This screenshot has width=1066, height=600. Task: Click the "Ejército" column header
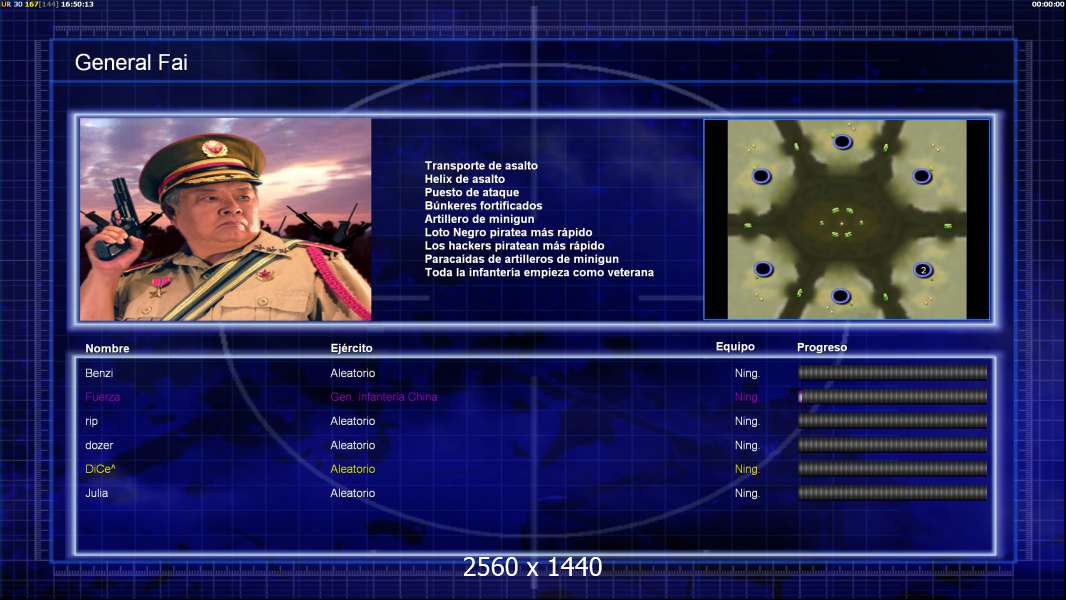pos(351,348)
